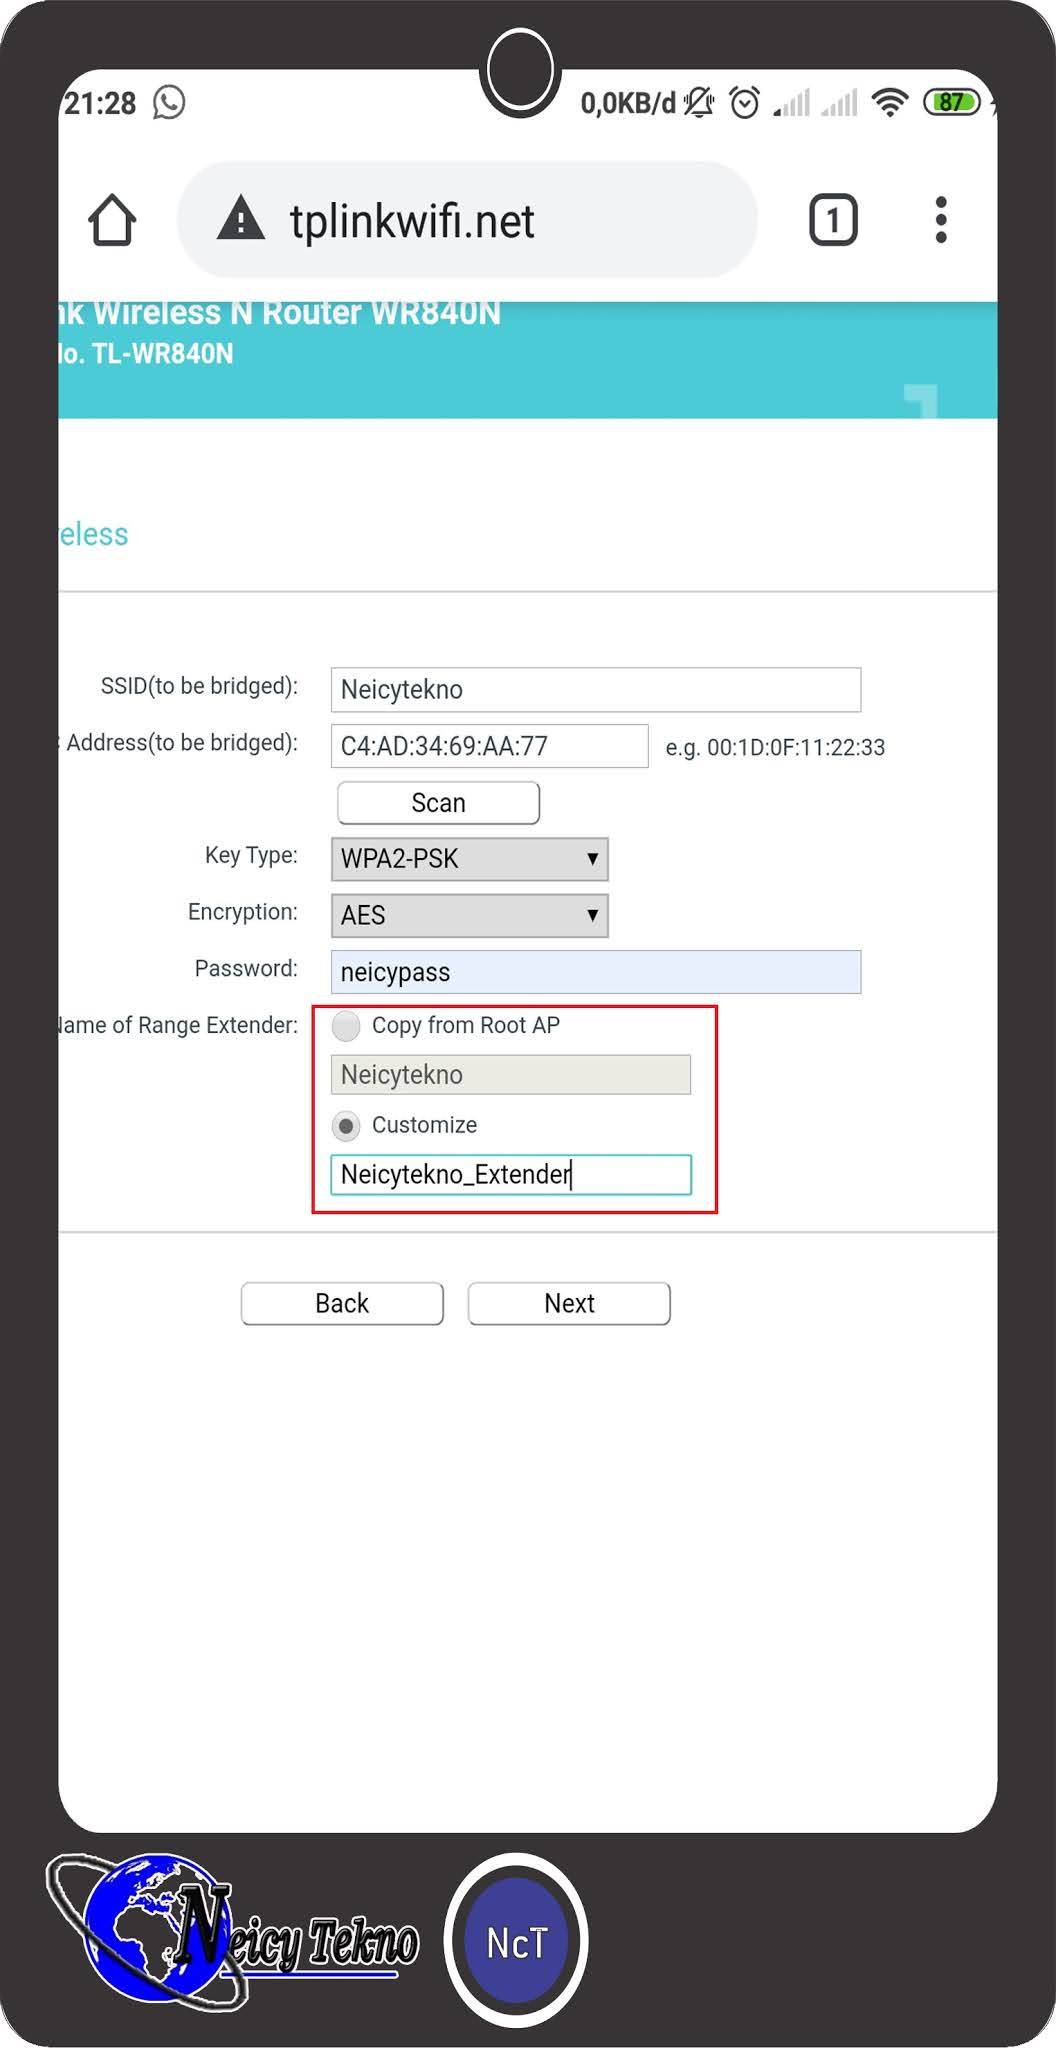This screenshot has height=2048, width=1056.
Task: Tap the Wi-Fi status icon
Action: click(890, 102)
